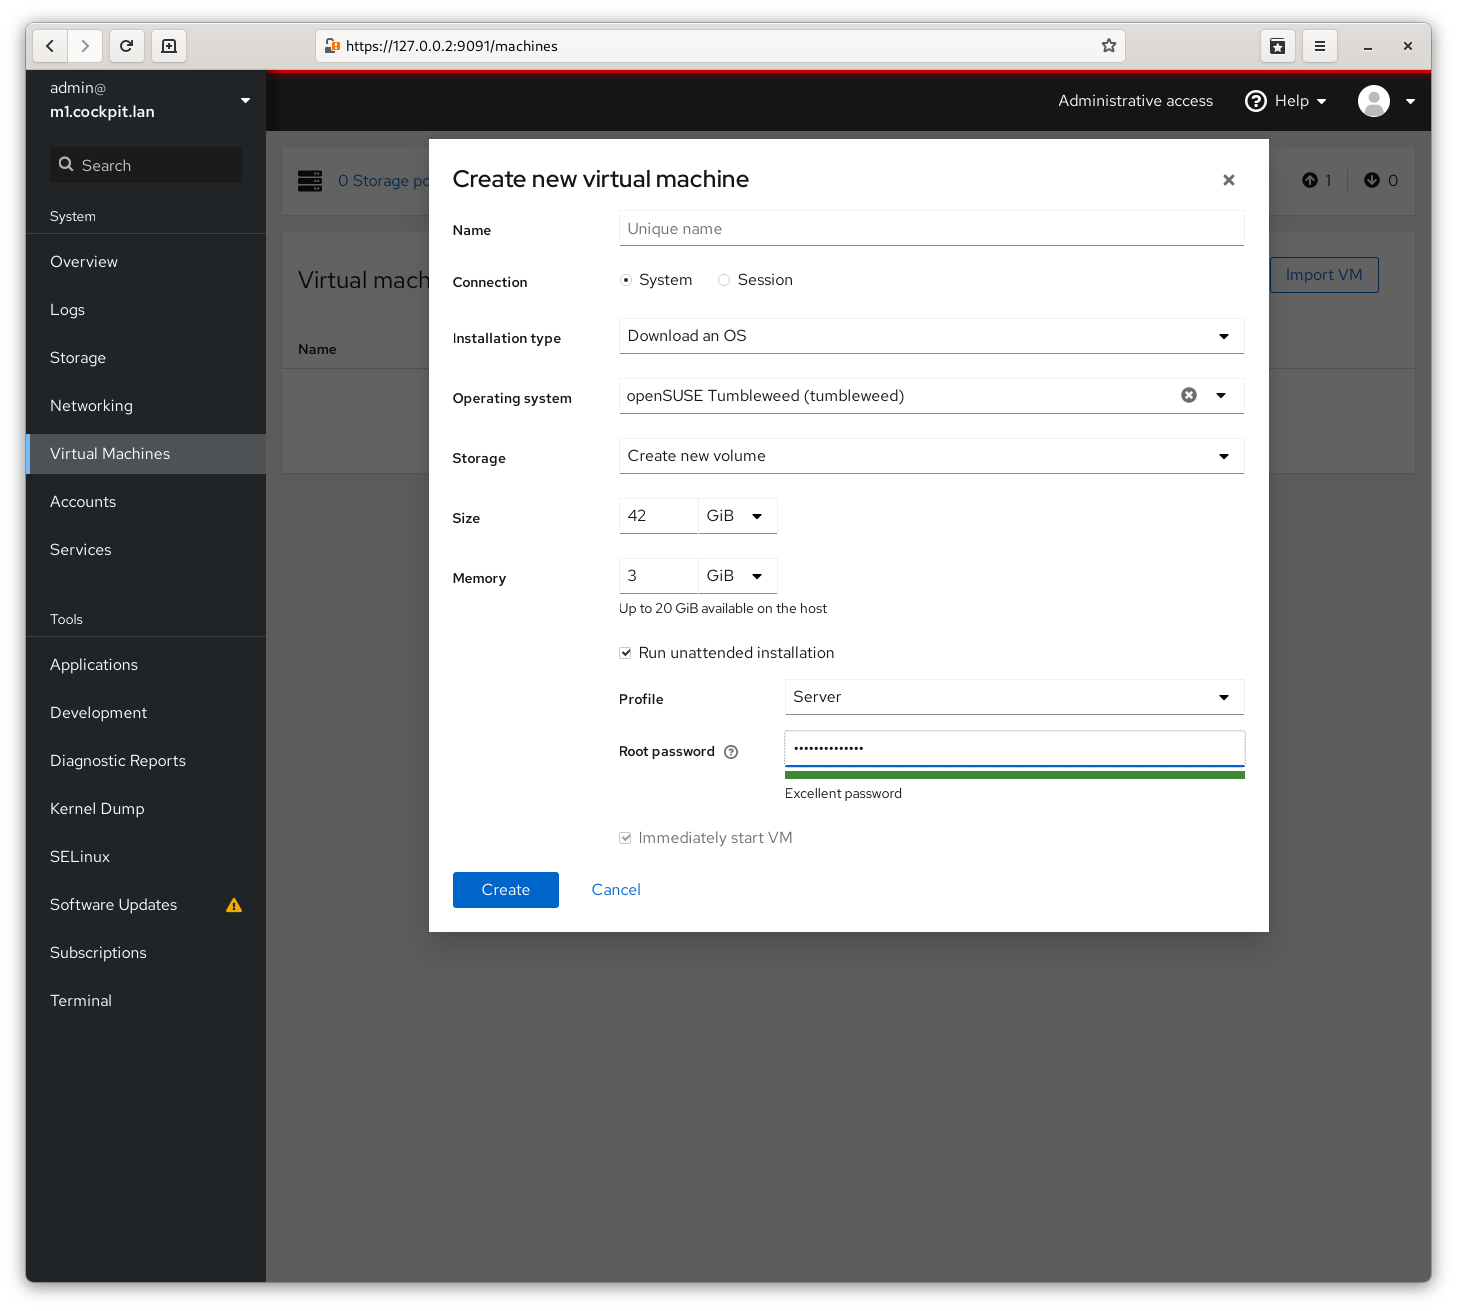Open the user avatar menu
Screen dimensions: 1457x1311
tap(1386, 101)
